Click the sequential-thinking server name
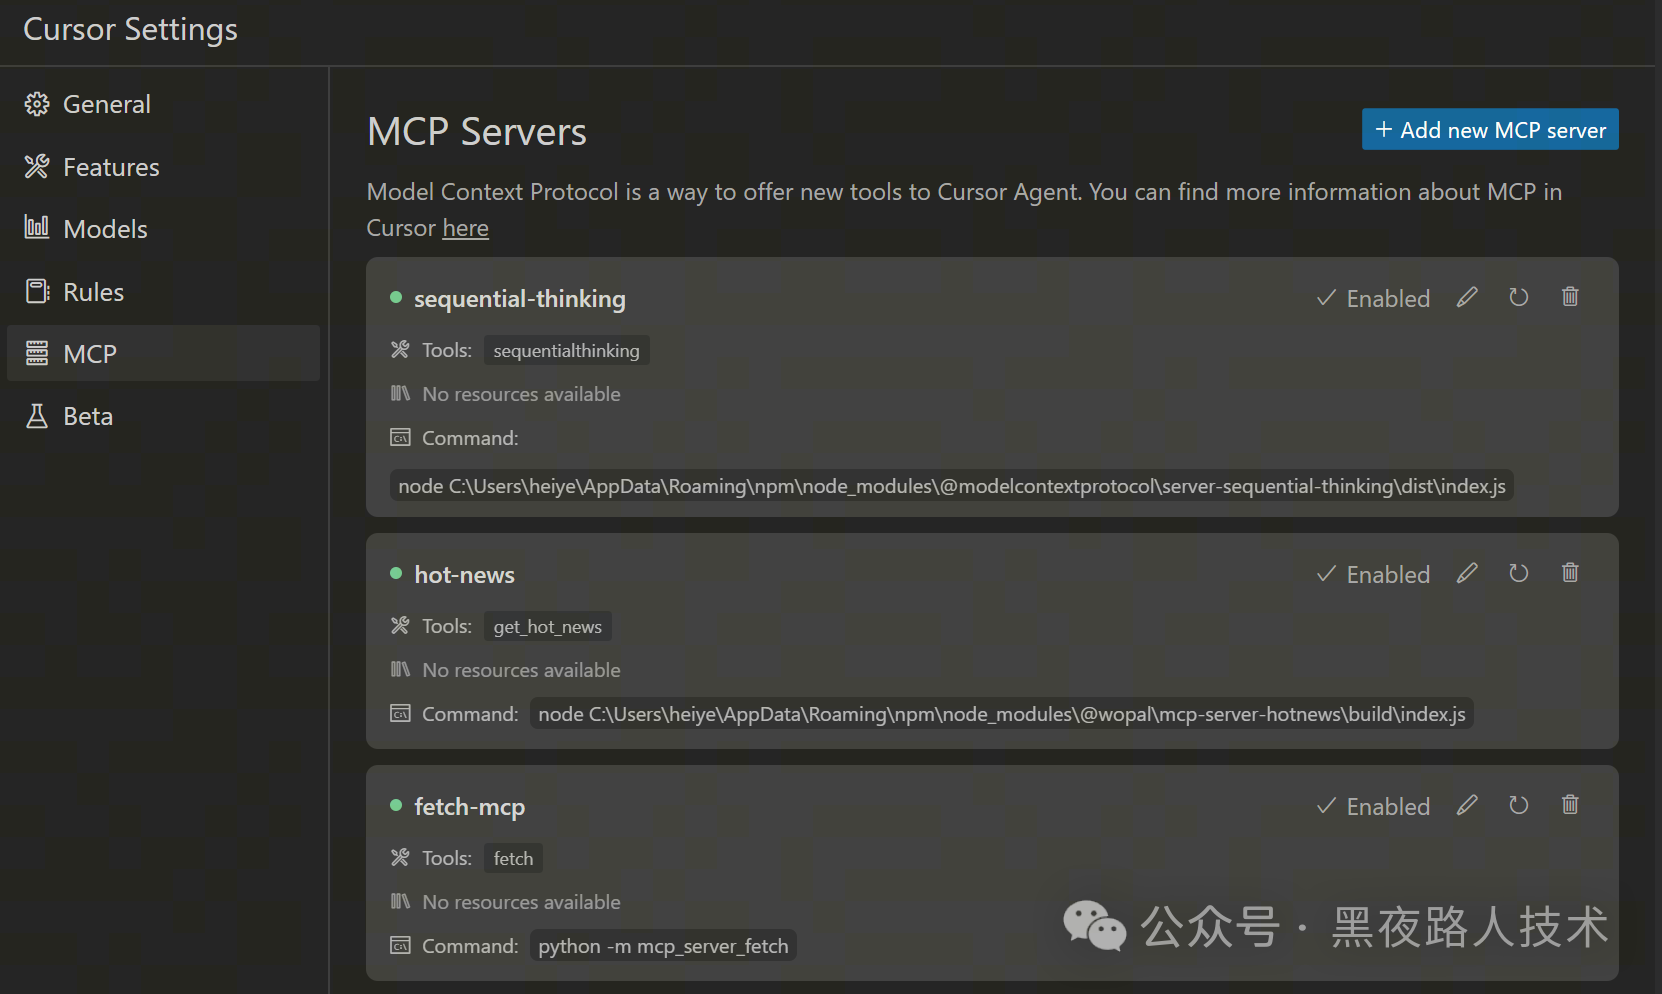The image size is (1662, 994). (520, 298)
